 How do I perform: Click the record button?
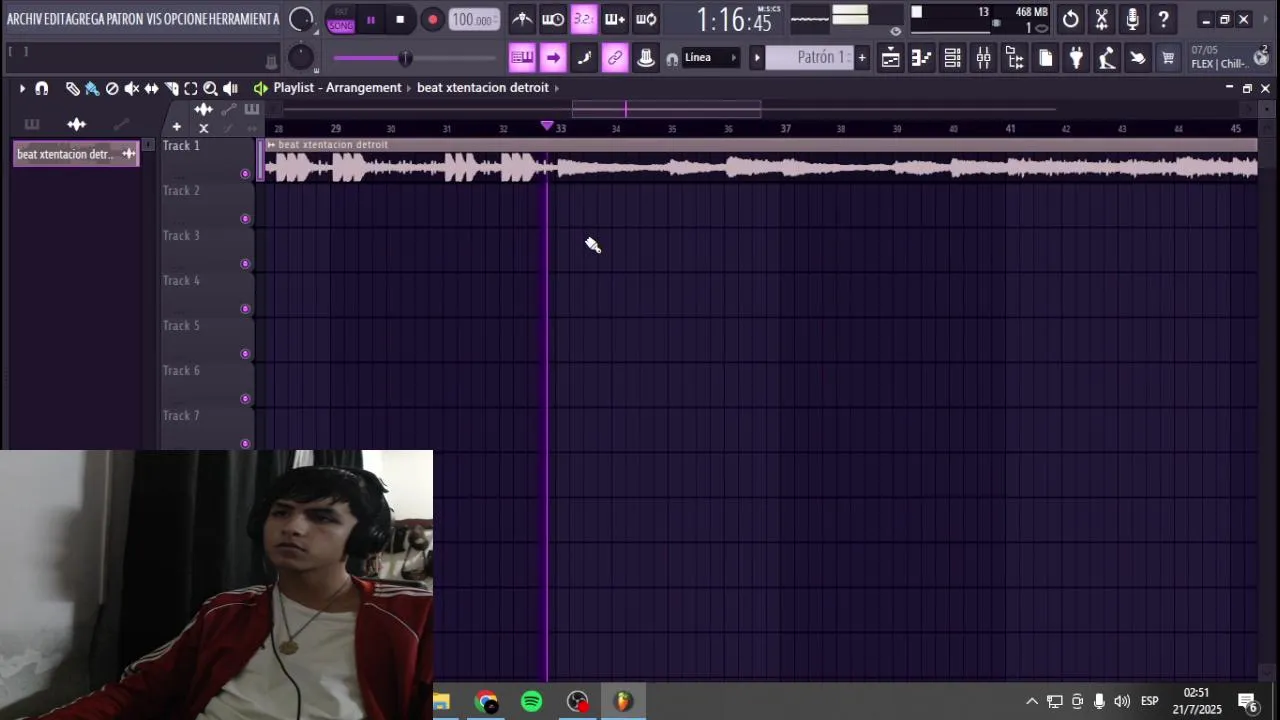pyautogui.click(x=432, y=20)
